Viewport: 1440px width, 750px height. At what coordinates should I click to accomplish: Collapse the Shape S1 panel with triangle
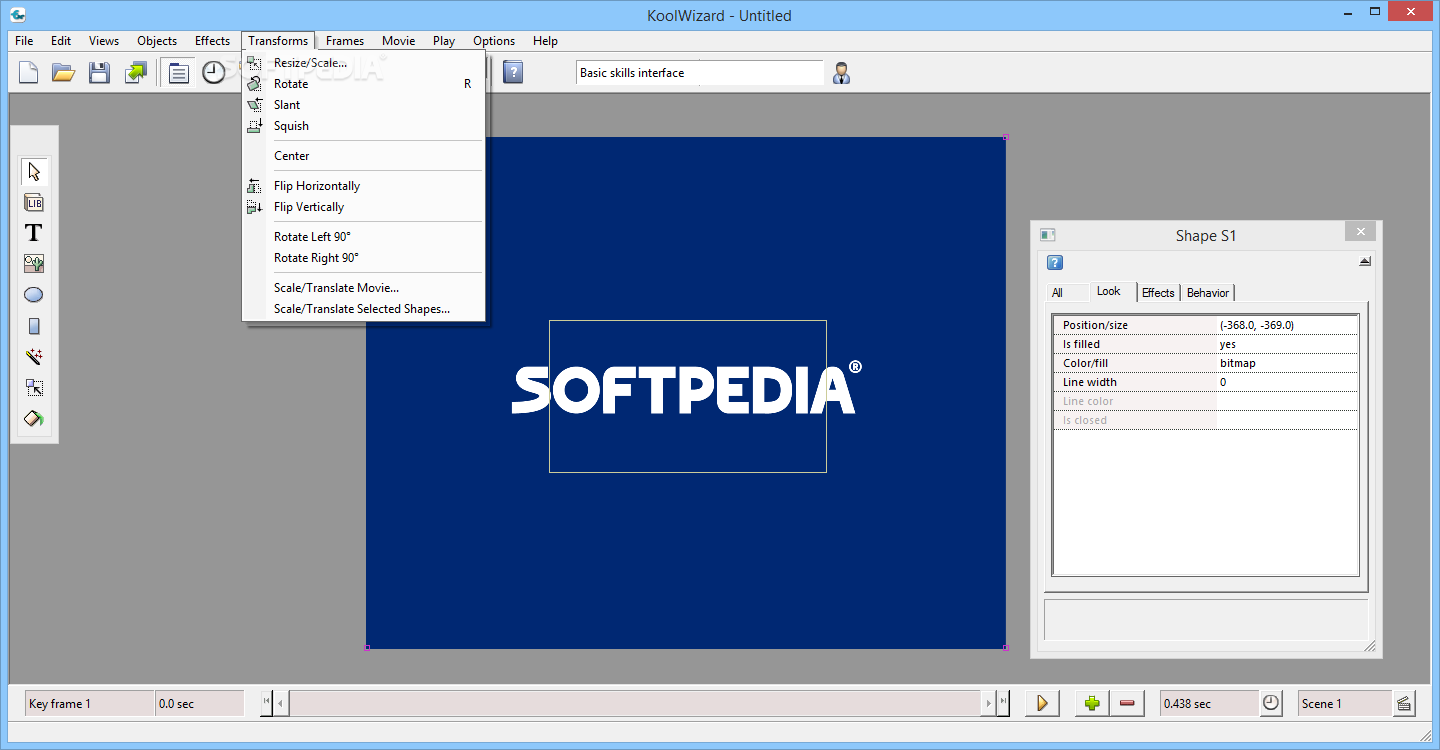tap(1365, 262)
